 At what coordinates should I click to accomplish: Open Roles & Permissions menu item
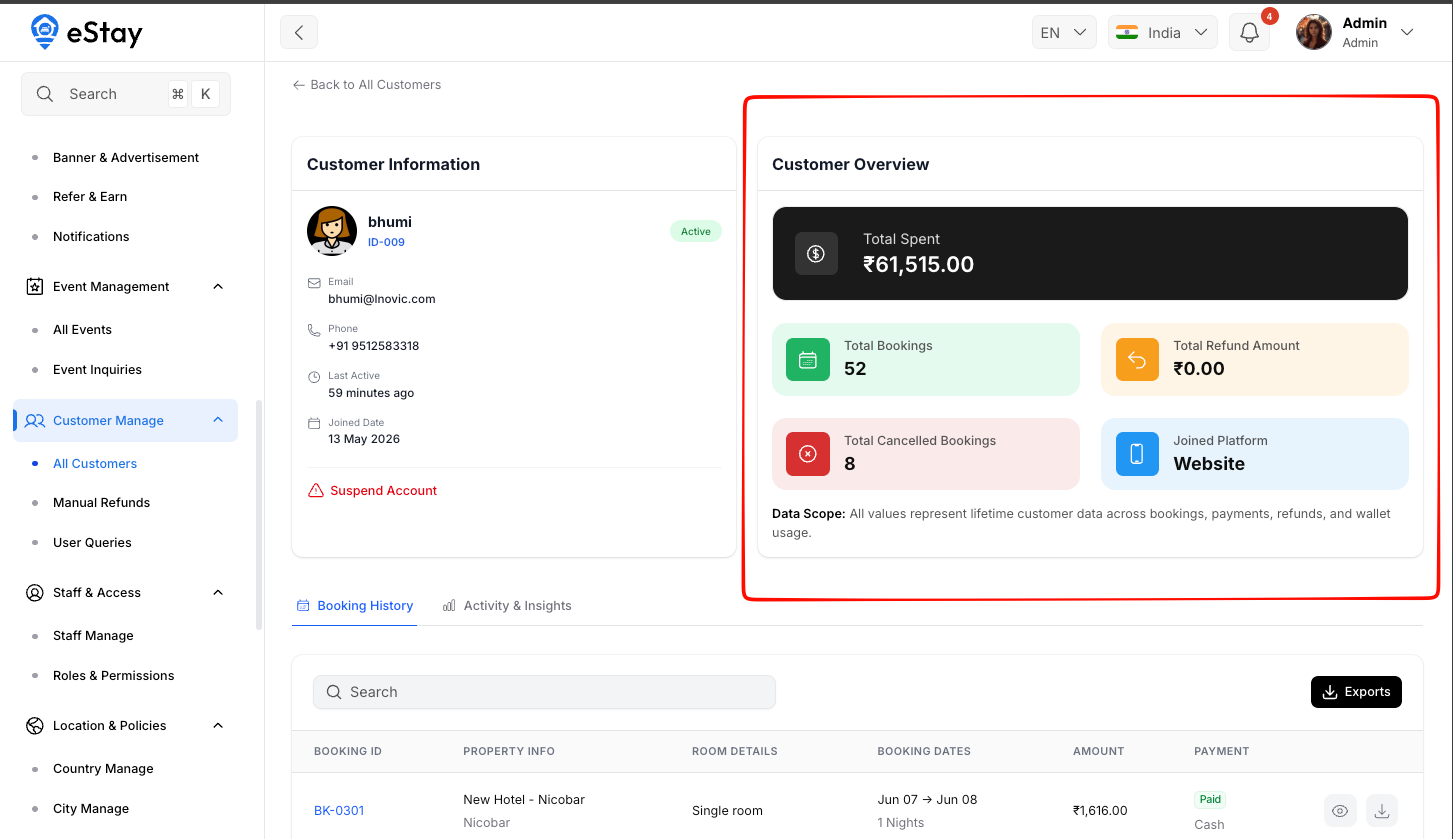pos(113,676)
